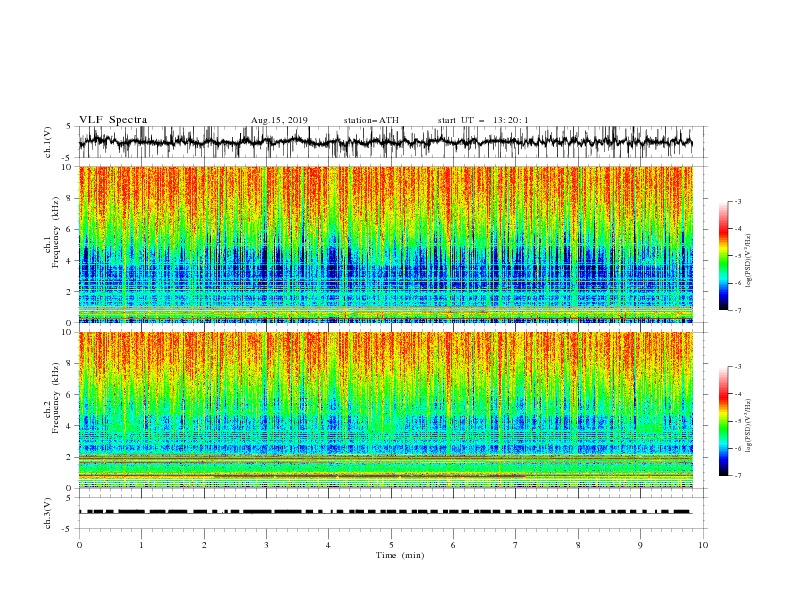This screenshot has height=612, width=792.
Task: Click the time axis tick label '7'
Action: coord(516,545)
